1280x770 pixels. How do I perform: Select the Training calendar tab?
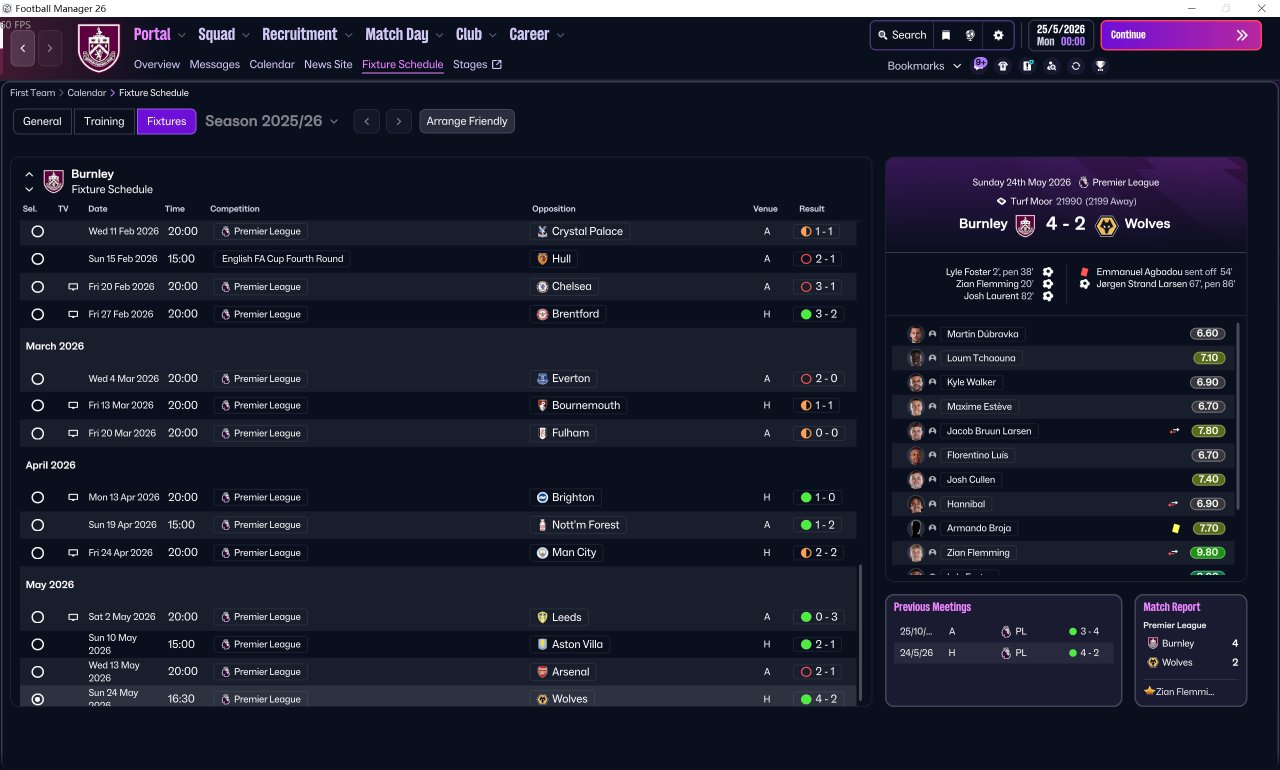pyautogui.click(x=104, y=121)
